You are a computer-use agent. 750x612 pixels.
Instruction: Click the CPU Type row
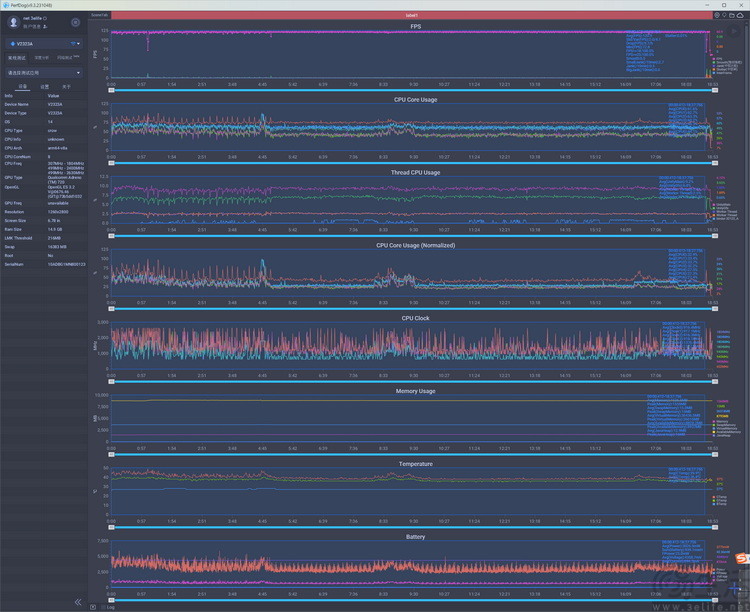[x=44, y=131]
